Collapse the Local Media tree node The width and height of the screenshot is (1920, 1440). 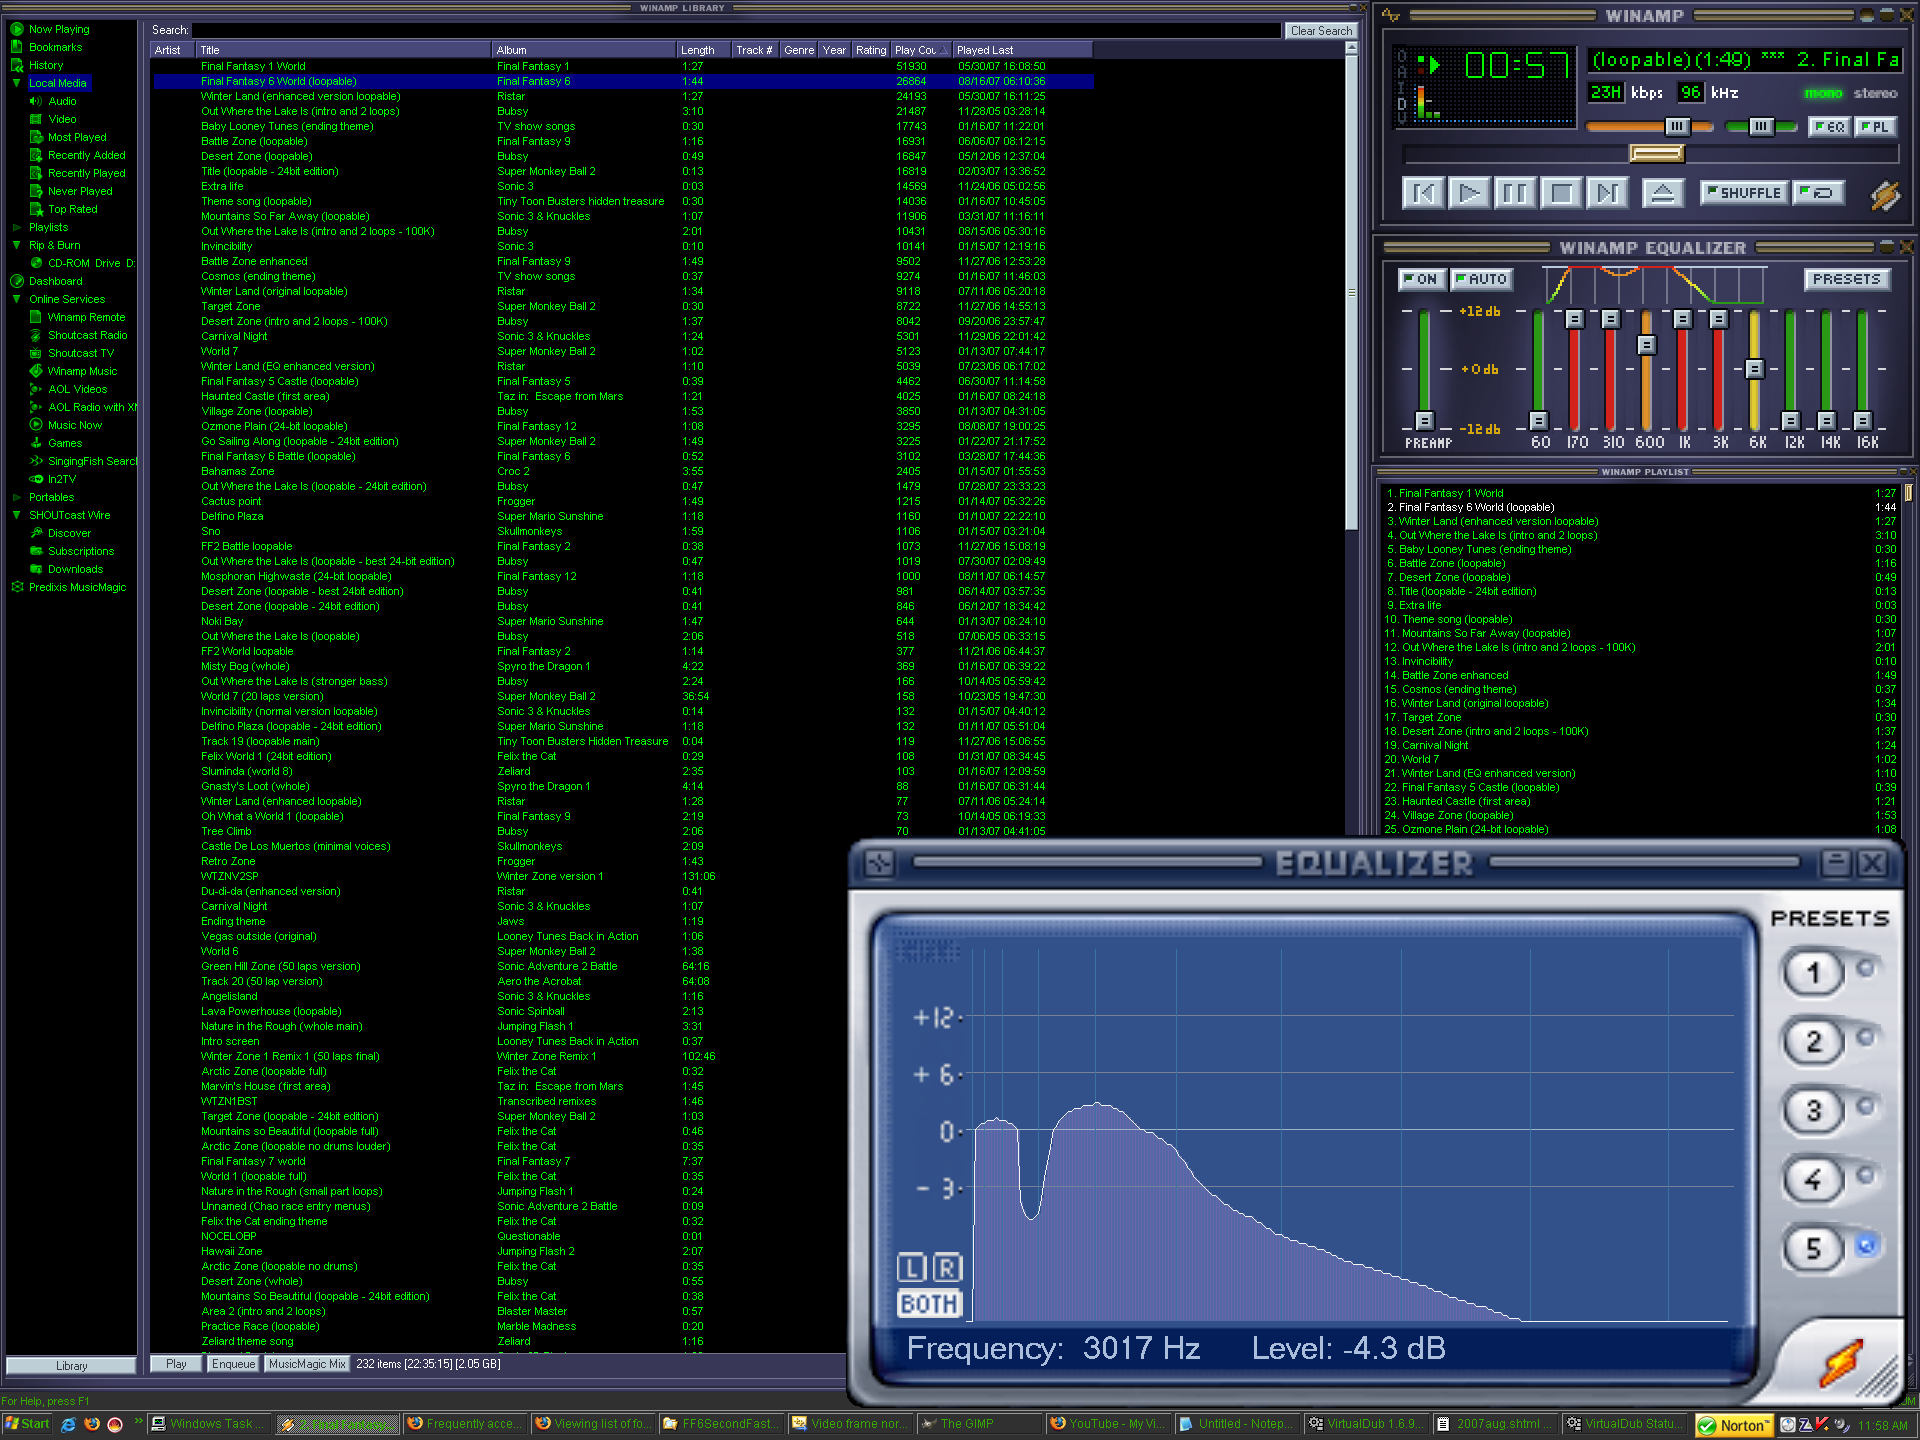tap(16, 83)
